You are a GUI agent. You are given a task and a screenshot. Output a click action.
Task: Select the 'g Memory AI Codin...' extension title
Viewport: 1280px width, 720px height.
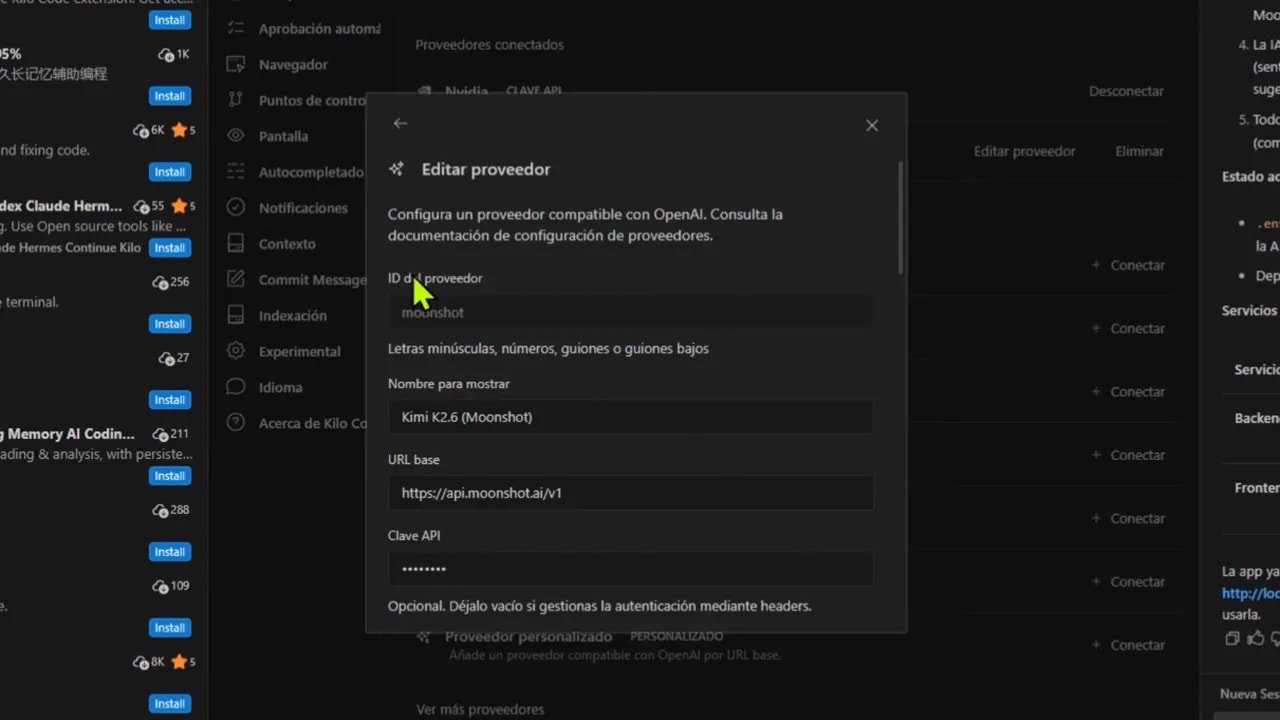pos(67,434)
